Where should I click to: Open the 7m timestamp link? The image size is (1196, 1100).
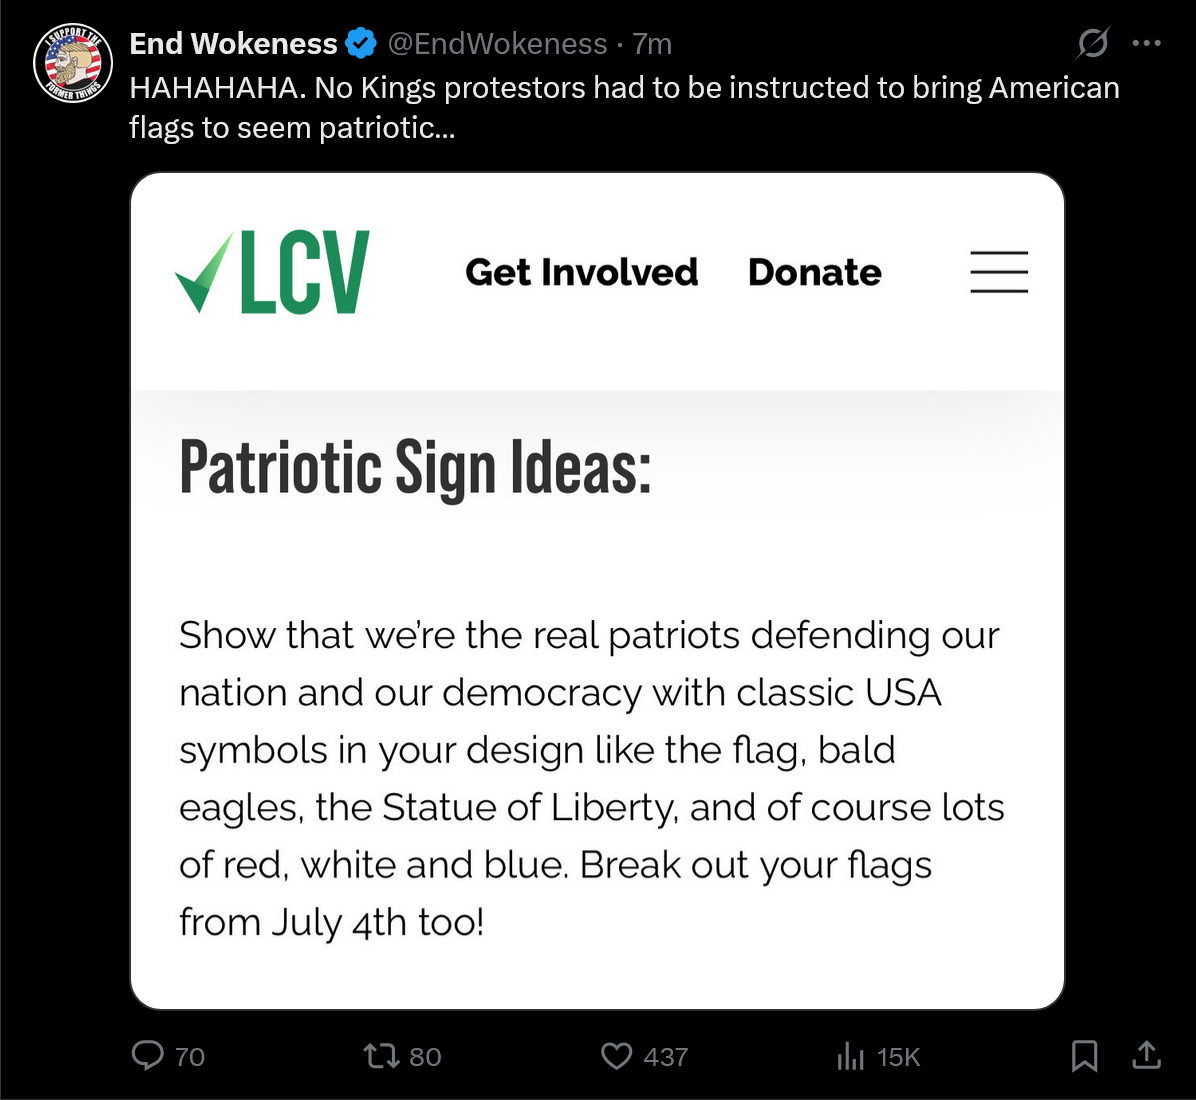[x=652, y=43]
